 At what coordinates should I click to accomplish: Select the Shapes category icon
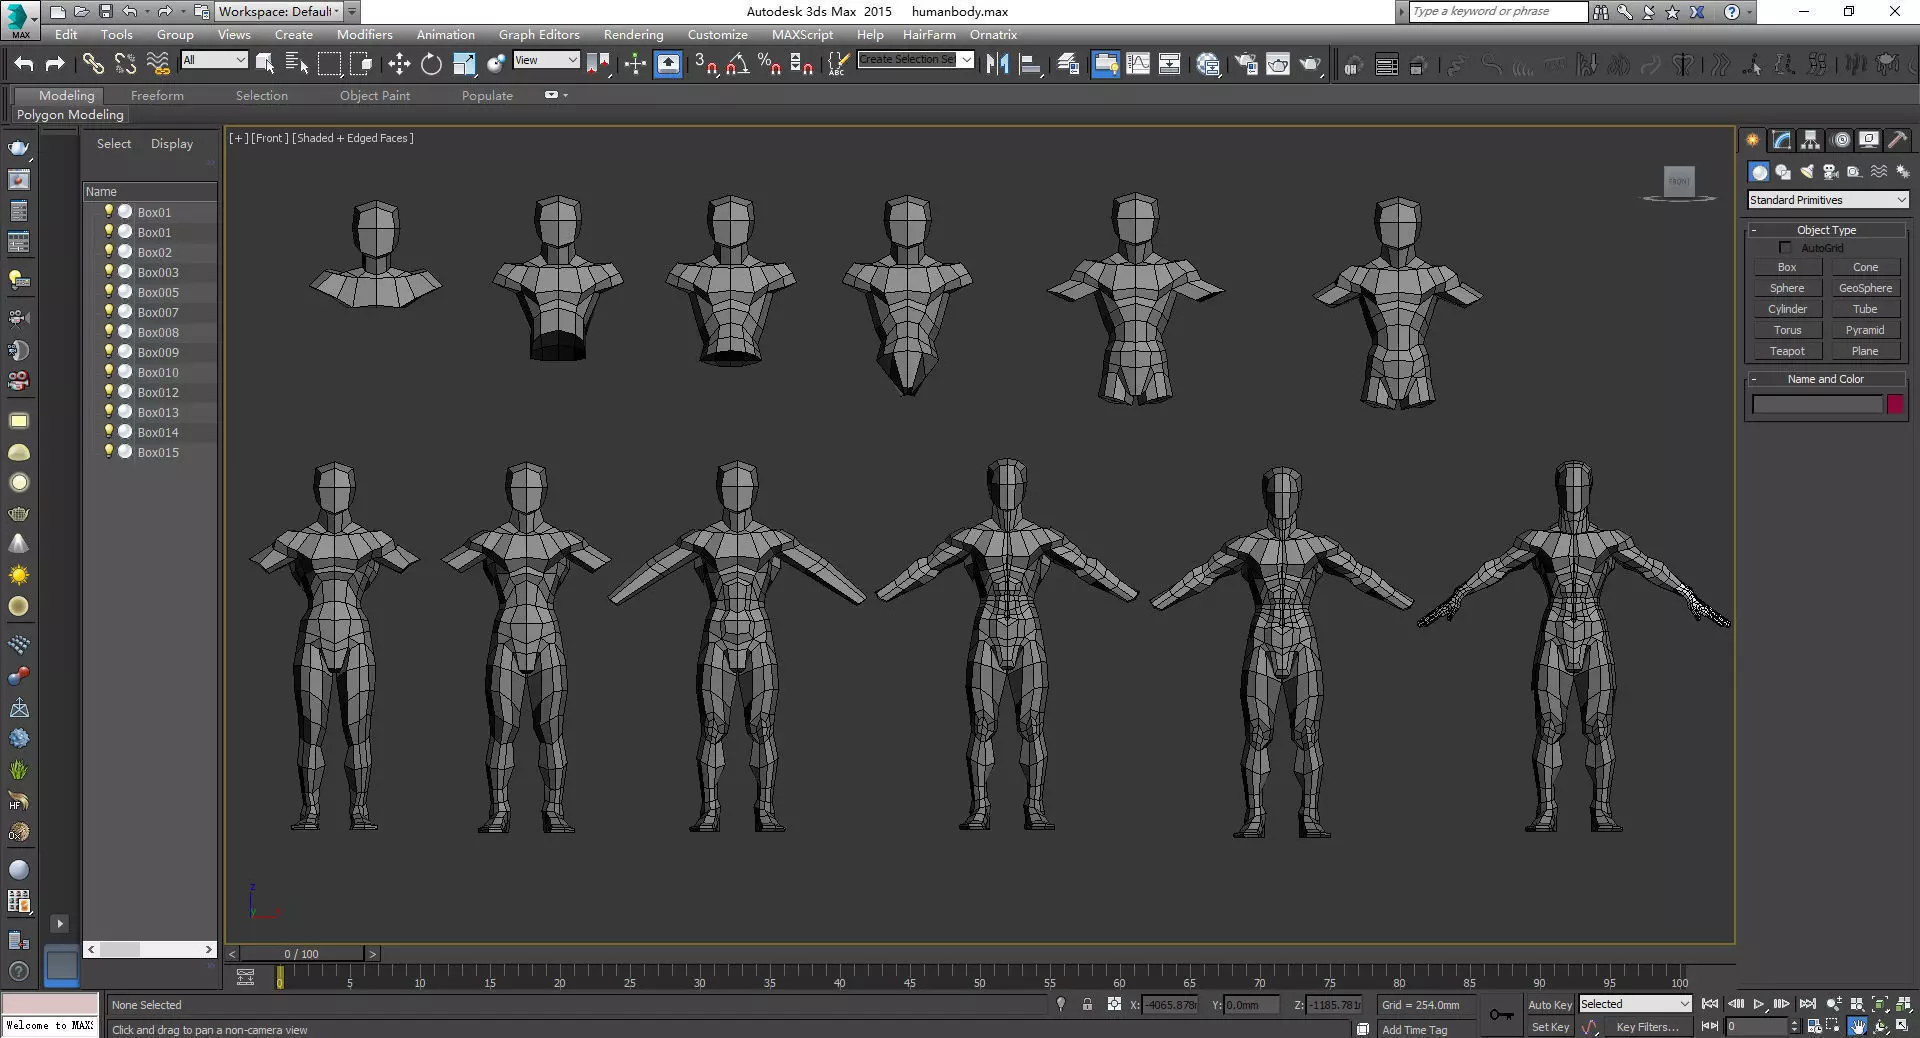[1783, 172]
